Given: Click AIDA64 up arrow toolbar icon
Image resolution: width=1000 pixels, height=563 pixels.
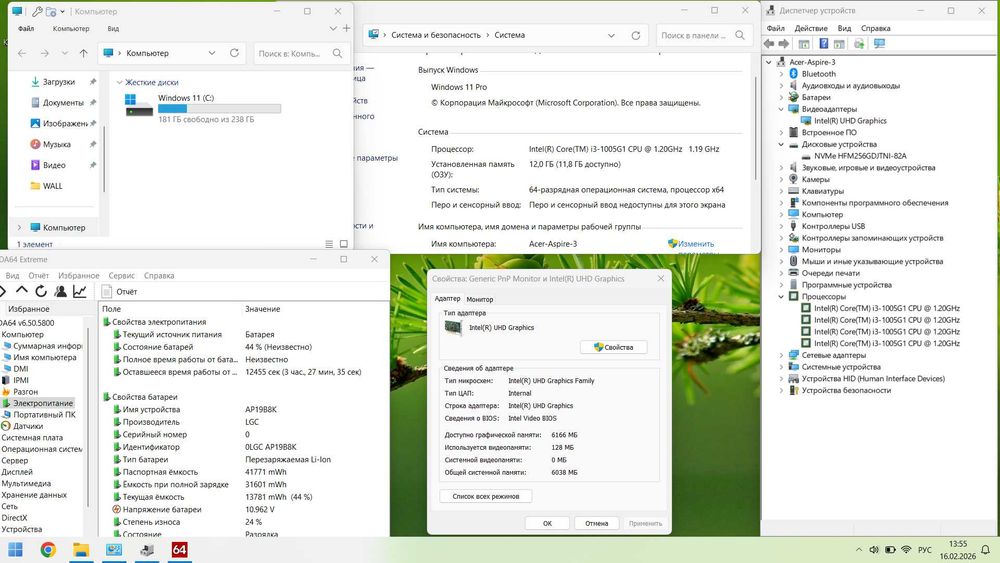Looking at the screenshot, I should [22, 291].
